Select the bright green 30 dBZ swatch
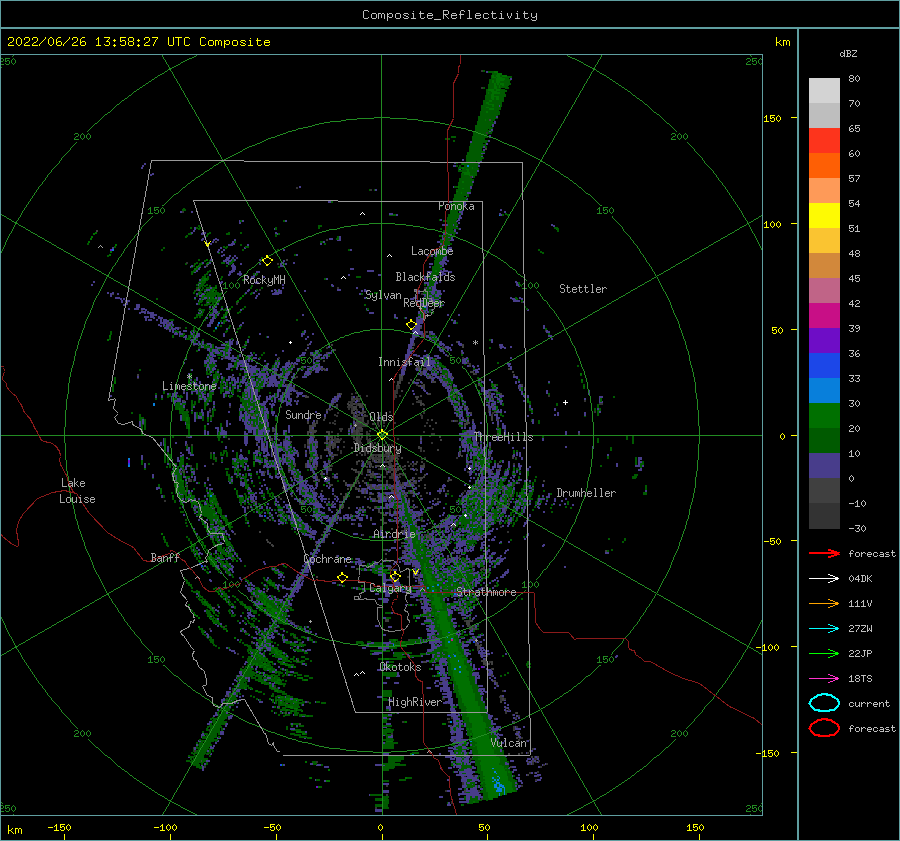 (824, 415)
